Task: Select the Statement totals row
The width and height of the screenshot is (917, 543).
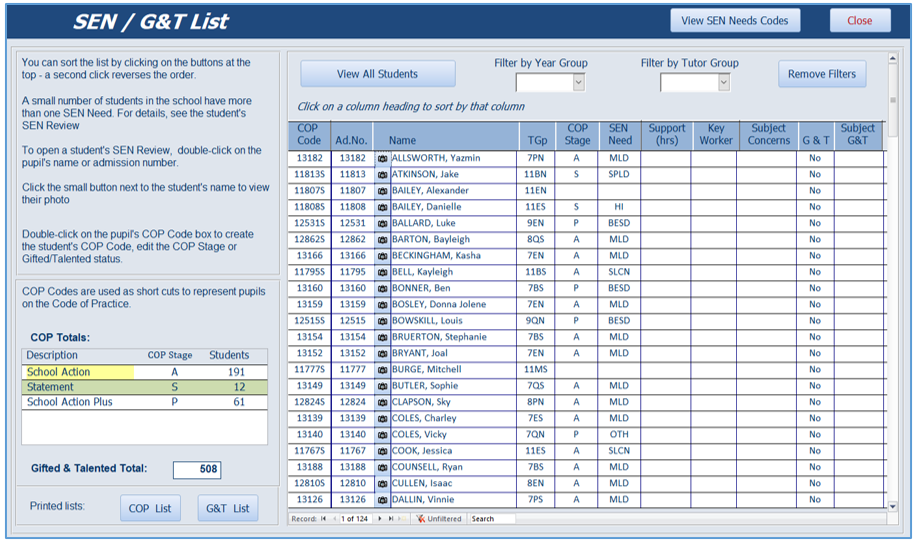Action: [144, 387]
